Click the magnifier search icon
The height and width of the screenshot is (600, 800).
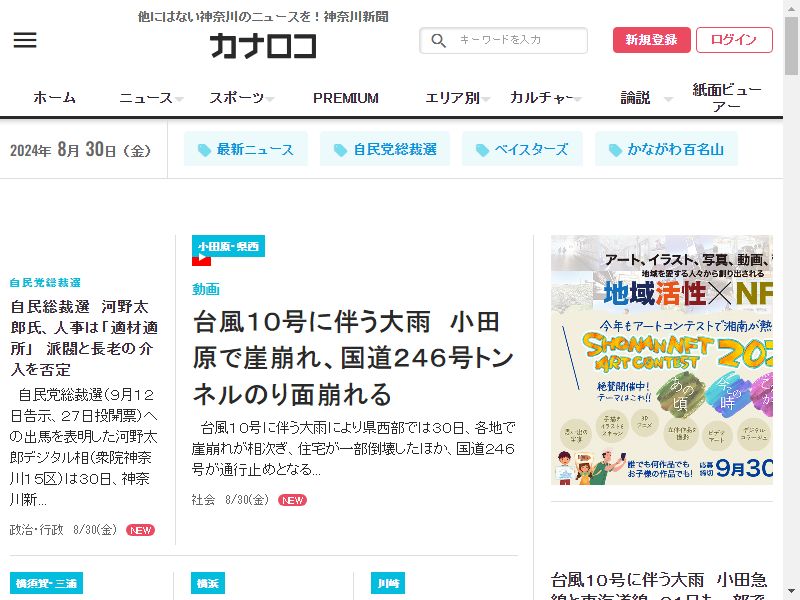tap(438, 40)
